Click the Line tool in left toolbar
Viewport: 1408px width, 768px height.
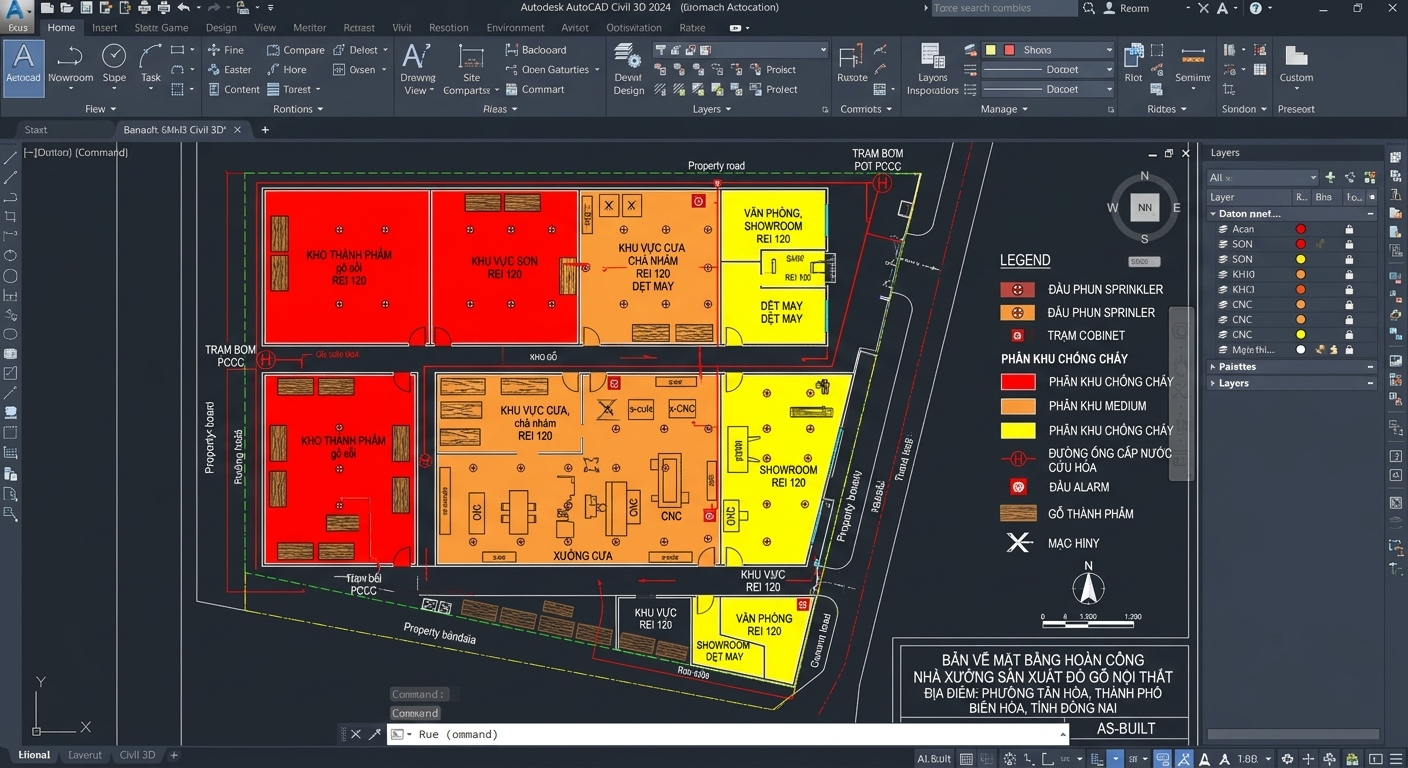[10, 157]
